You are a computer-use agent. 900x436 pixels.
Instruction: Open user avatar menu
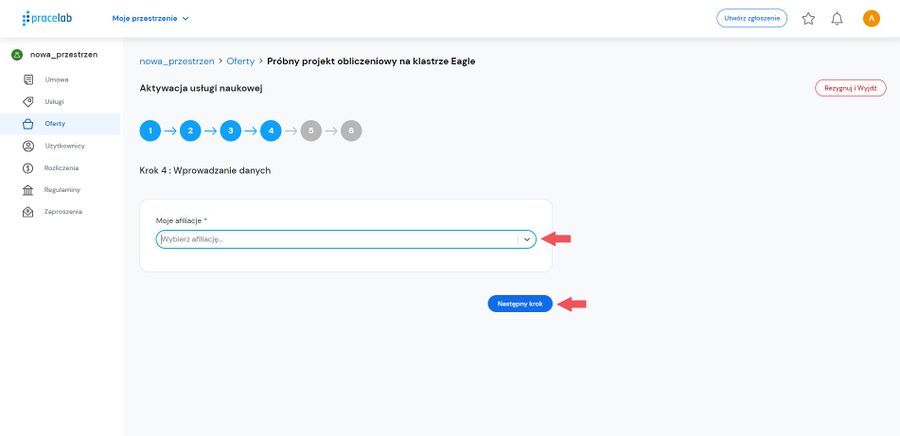(x=871, y=18)
